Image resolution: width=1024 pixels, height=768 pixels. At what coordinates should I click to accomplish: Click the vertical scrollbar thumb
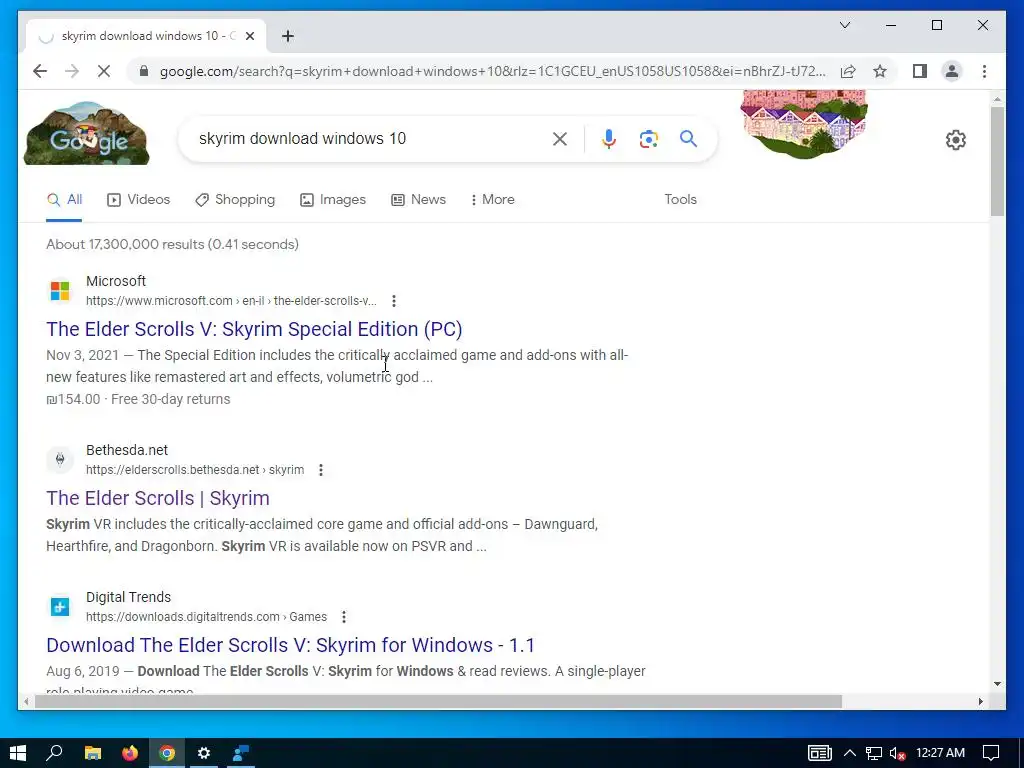pyautogui.click(x=997, y=161)
